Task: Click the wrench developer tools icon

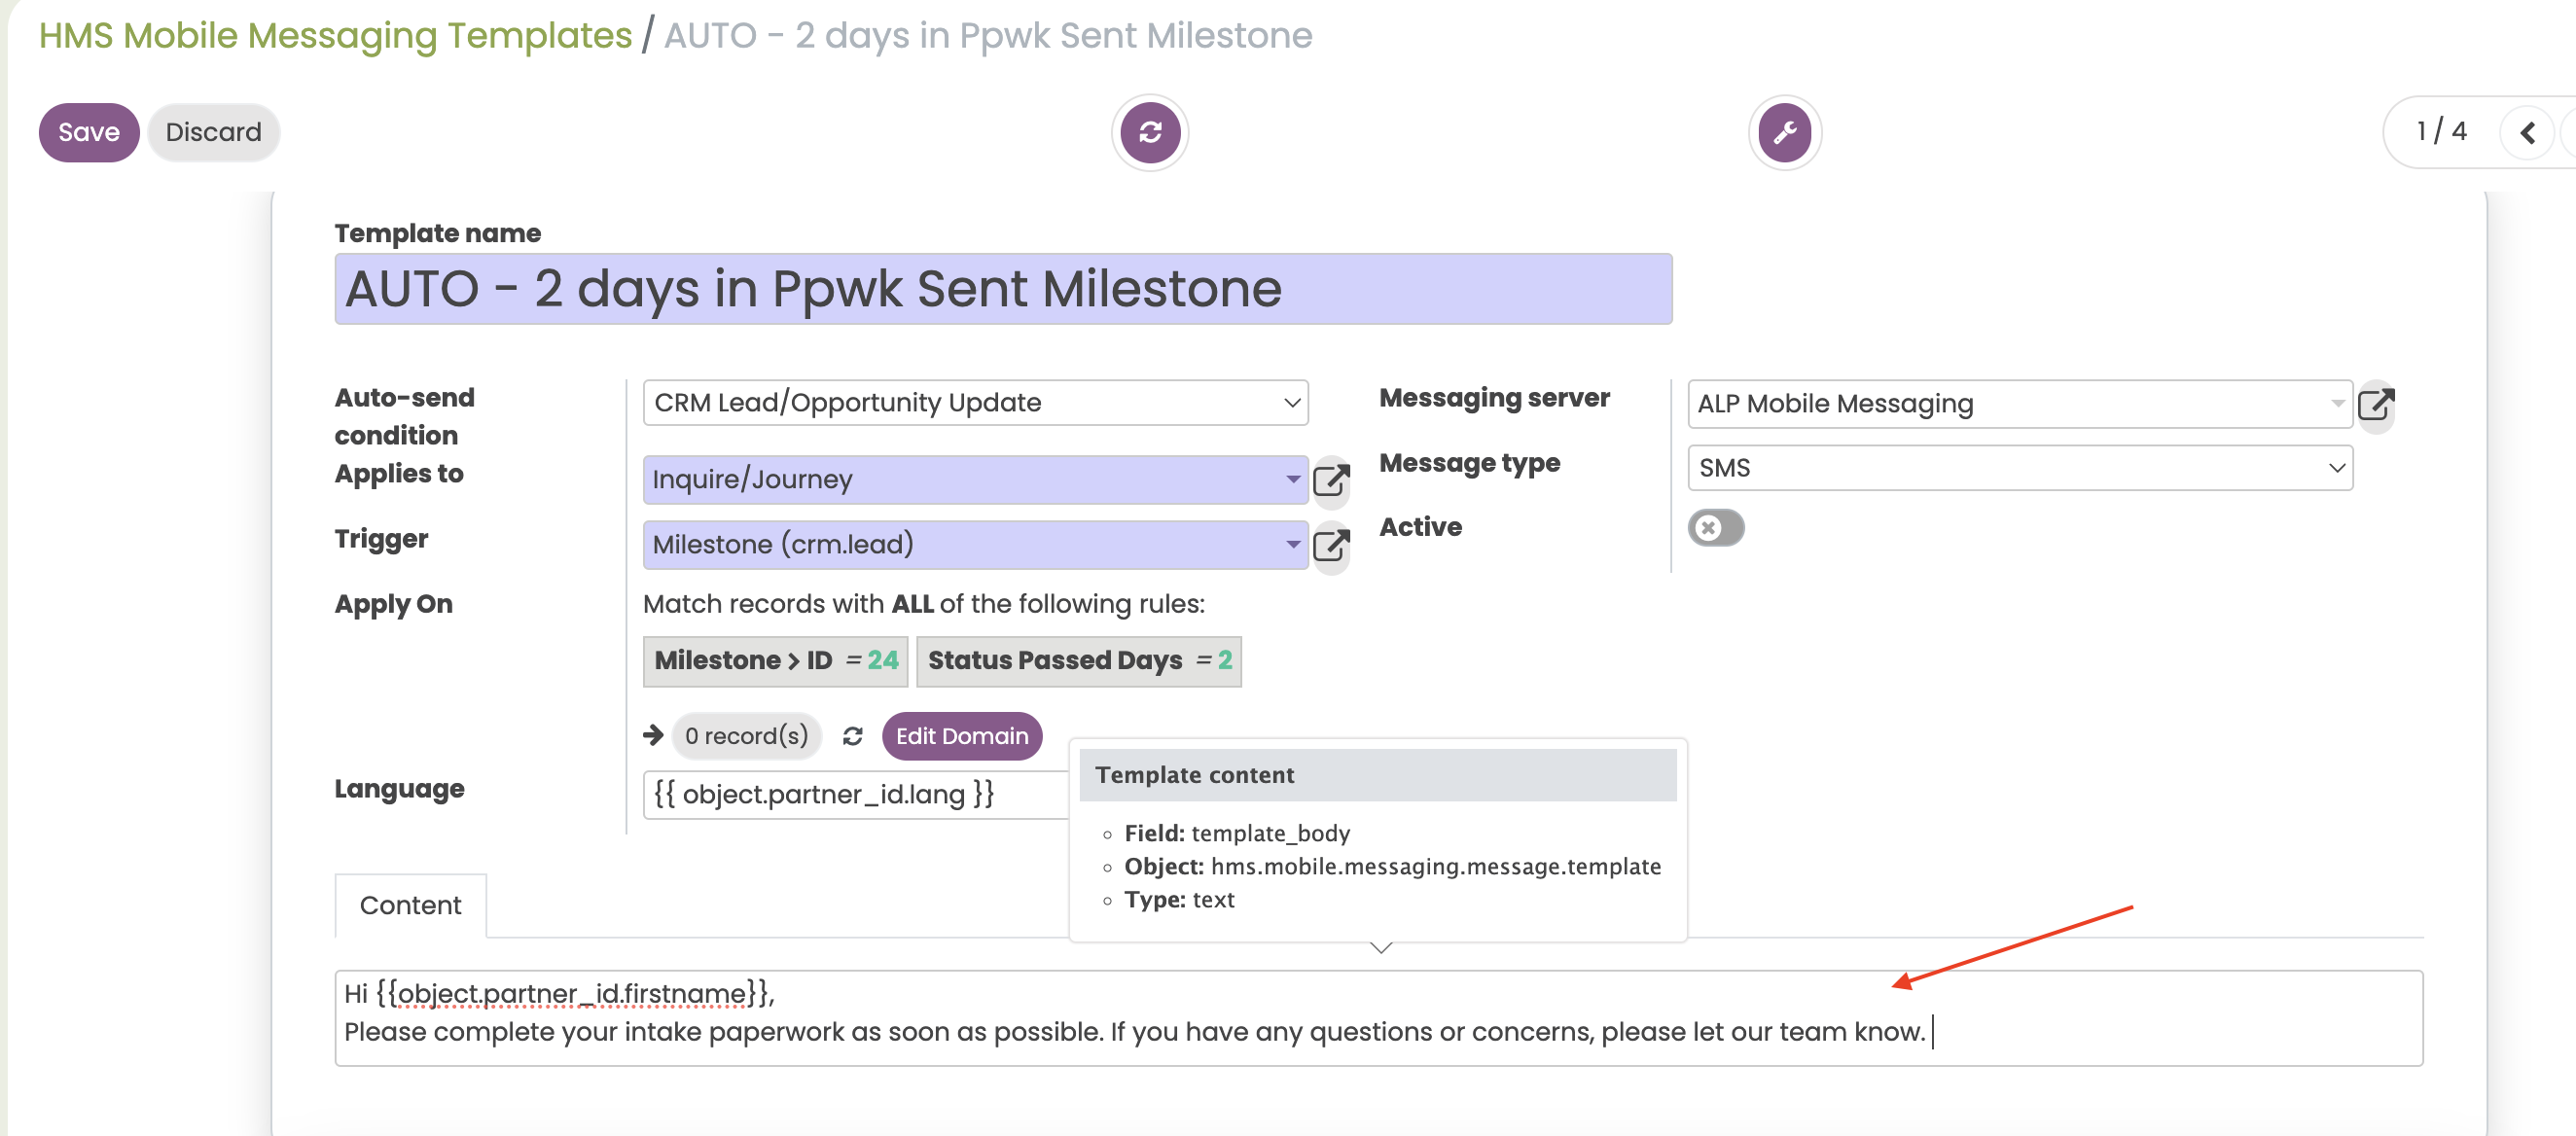Action: coord(1784,133)
